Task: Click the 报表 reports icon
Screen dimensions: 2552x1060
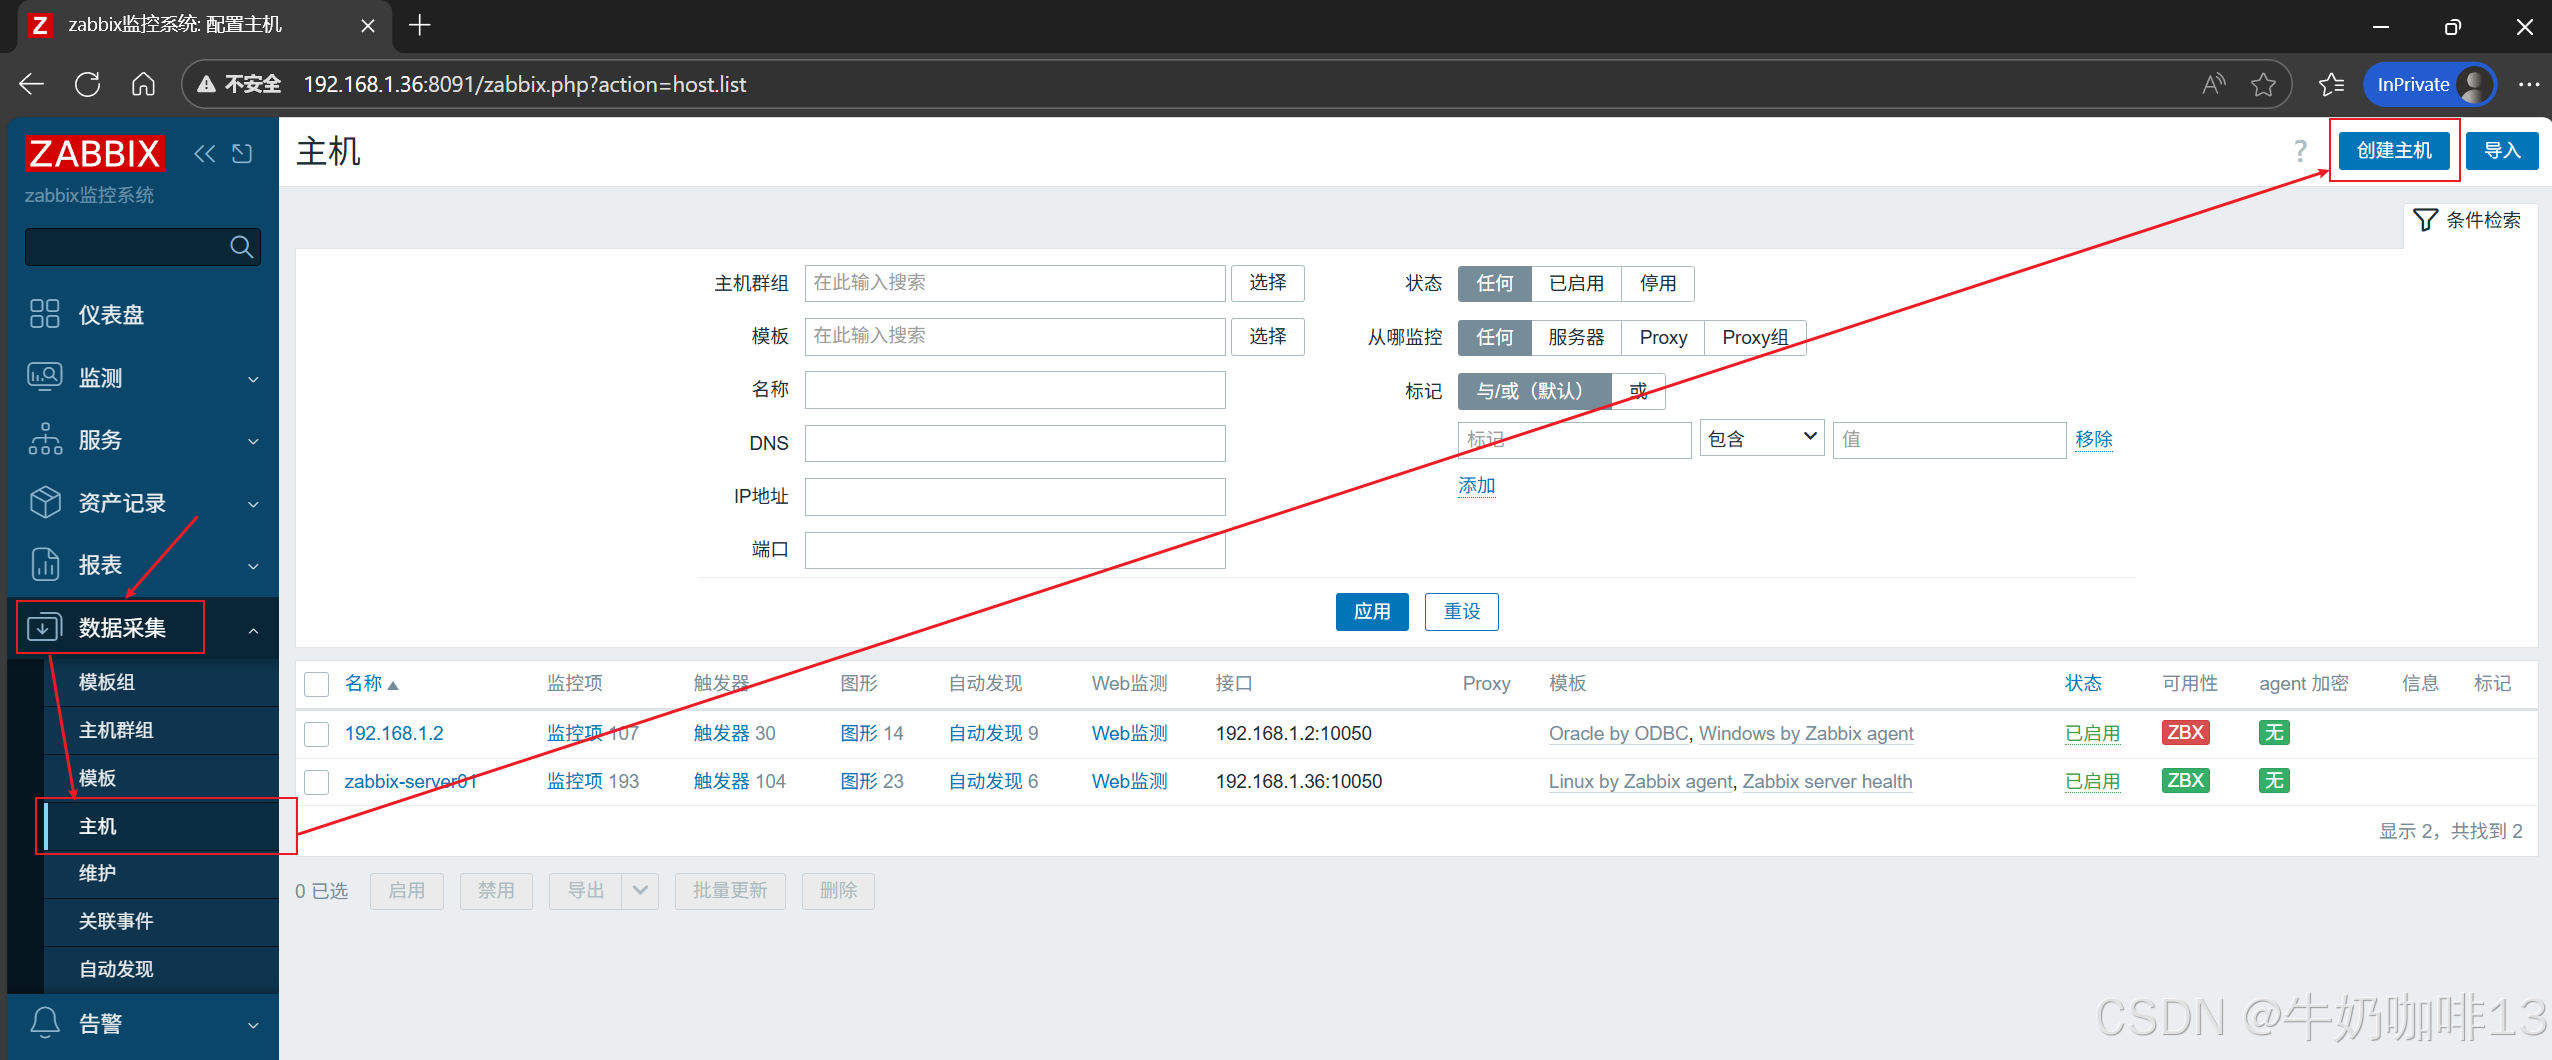Action: click(45, 565)
